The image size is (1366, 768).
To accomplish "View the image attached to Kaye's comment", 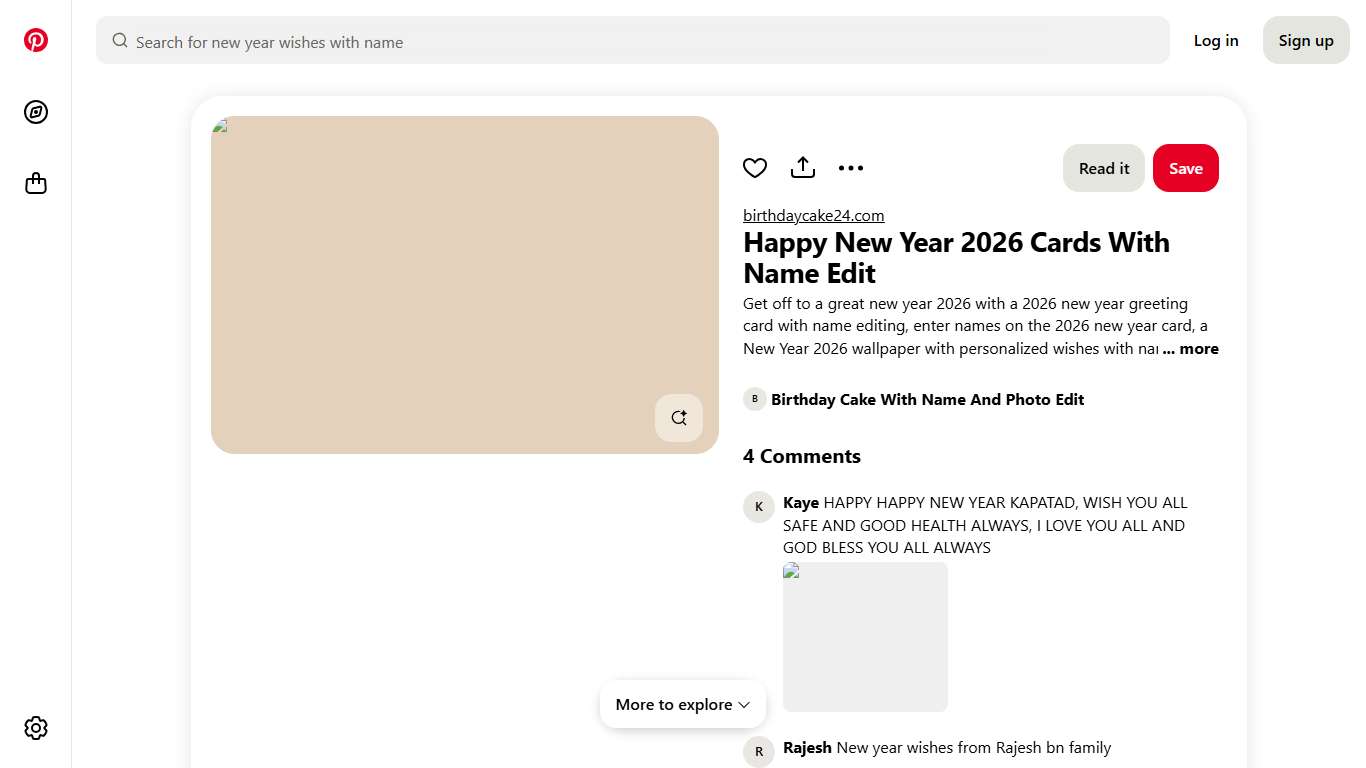I will click(865, 636).
